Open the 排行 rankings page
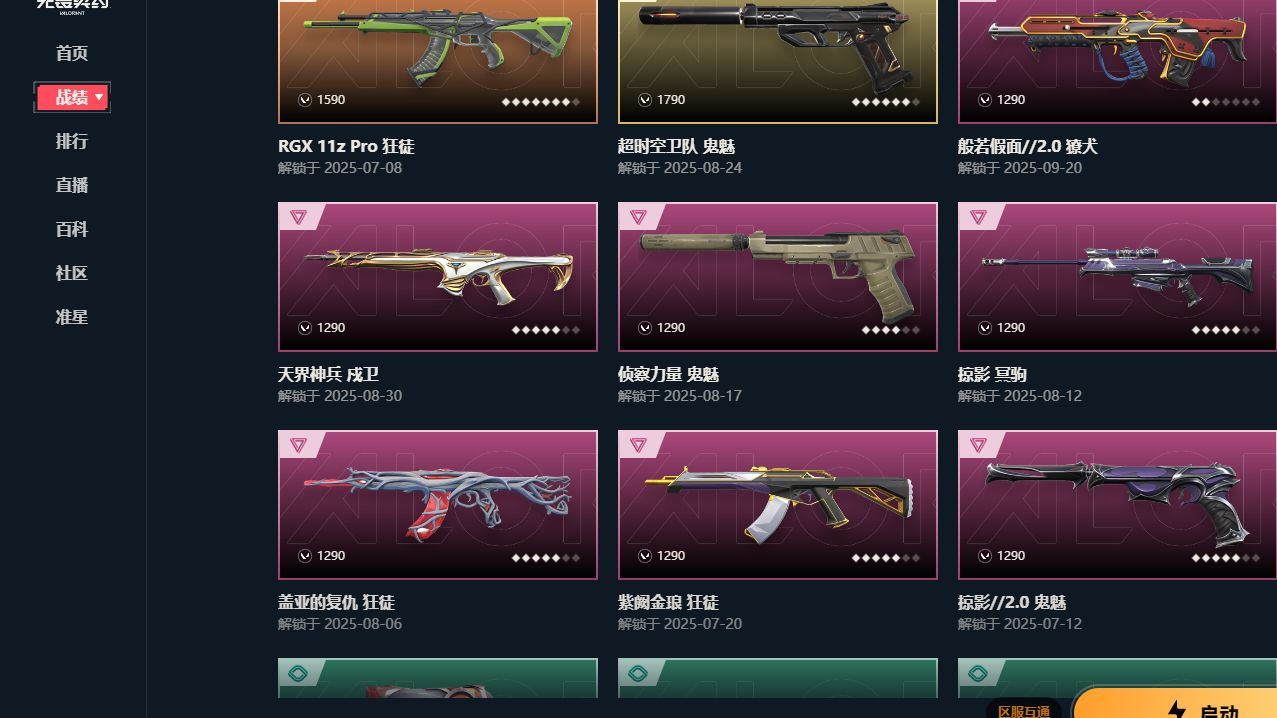Image resolution: width=1277 pixels, height=718 pixels. 72,141
